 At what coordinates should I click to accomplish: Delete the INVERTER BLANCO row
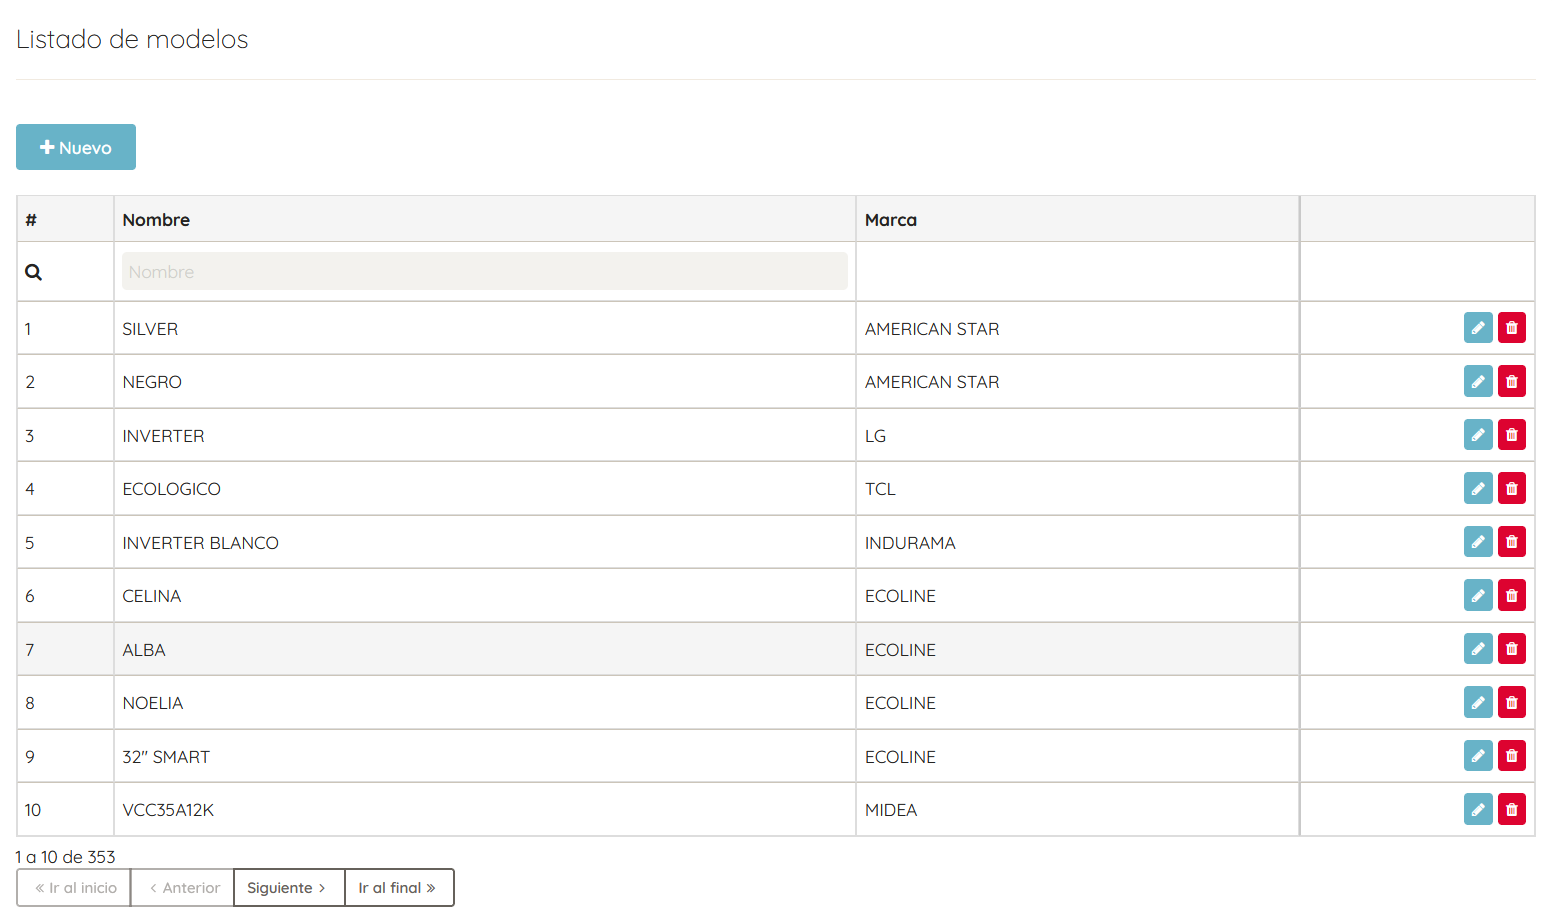[1512, 542]
